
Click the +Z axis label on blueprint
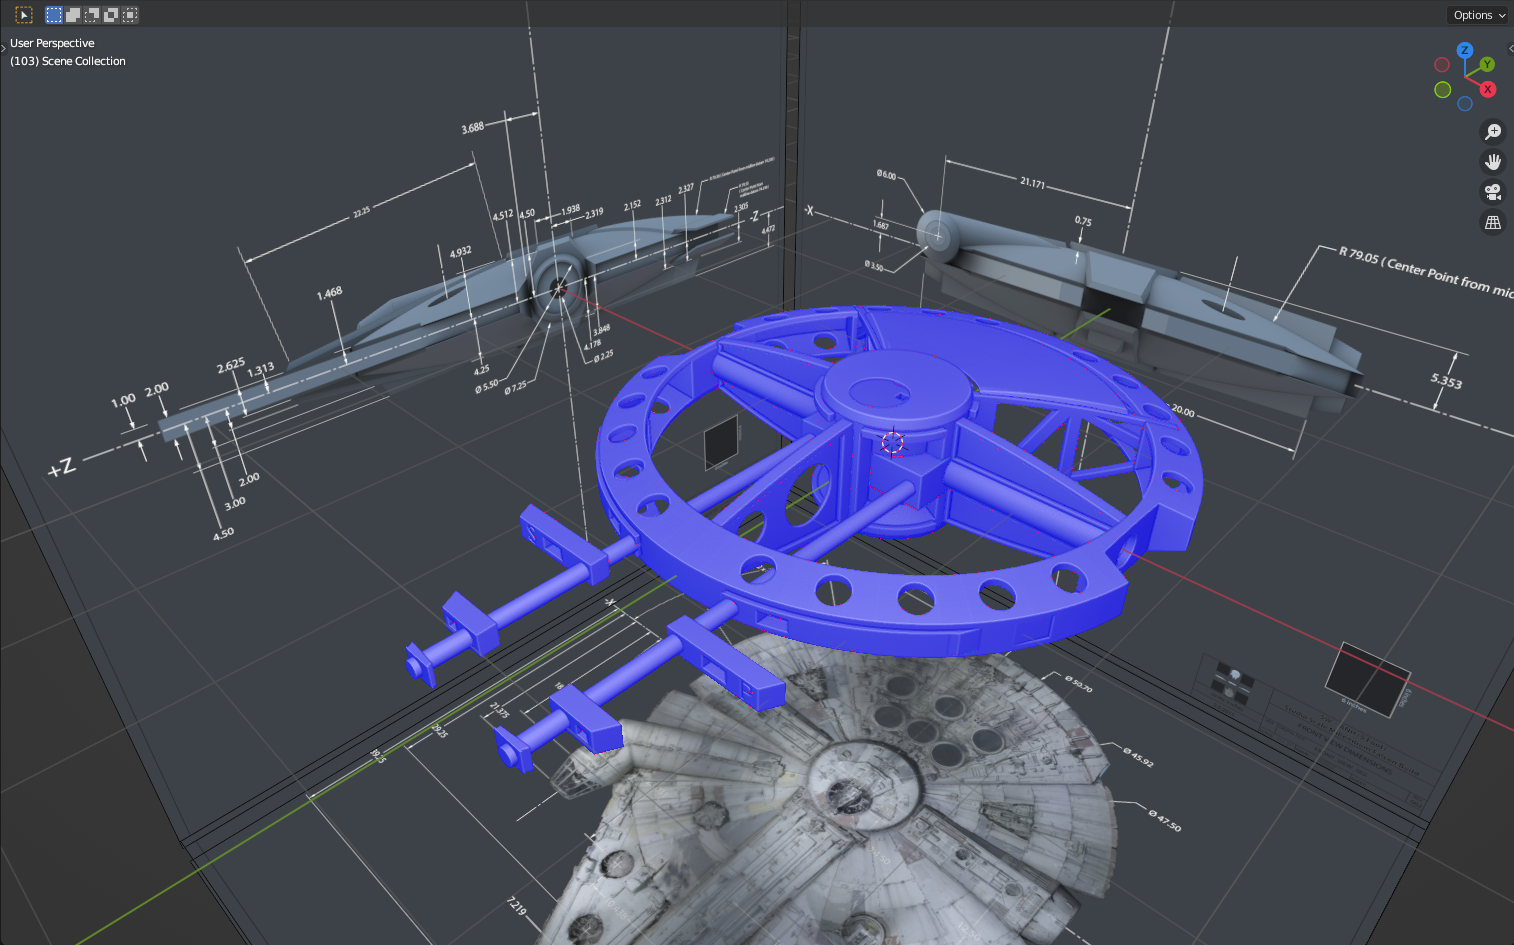coord(61,466)
